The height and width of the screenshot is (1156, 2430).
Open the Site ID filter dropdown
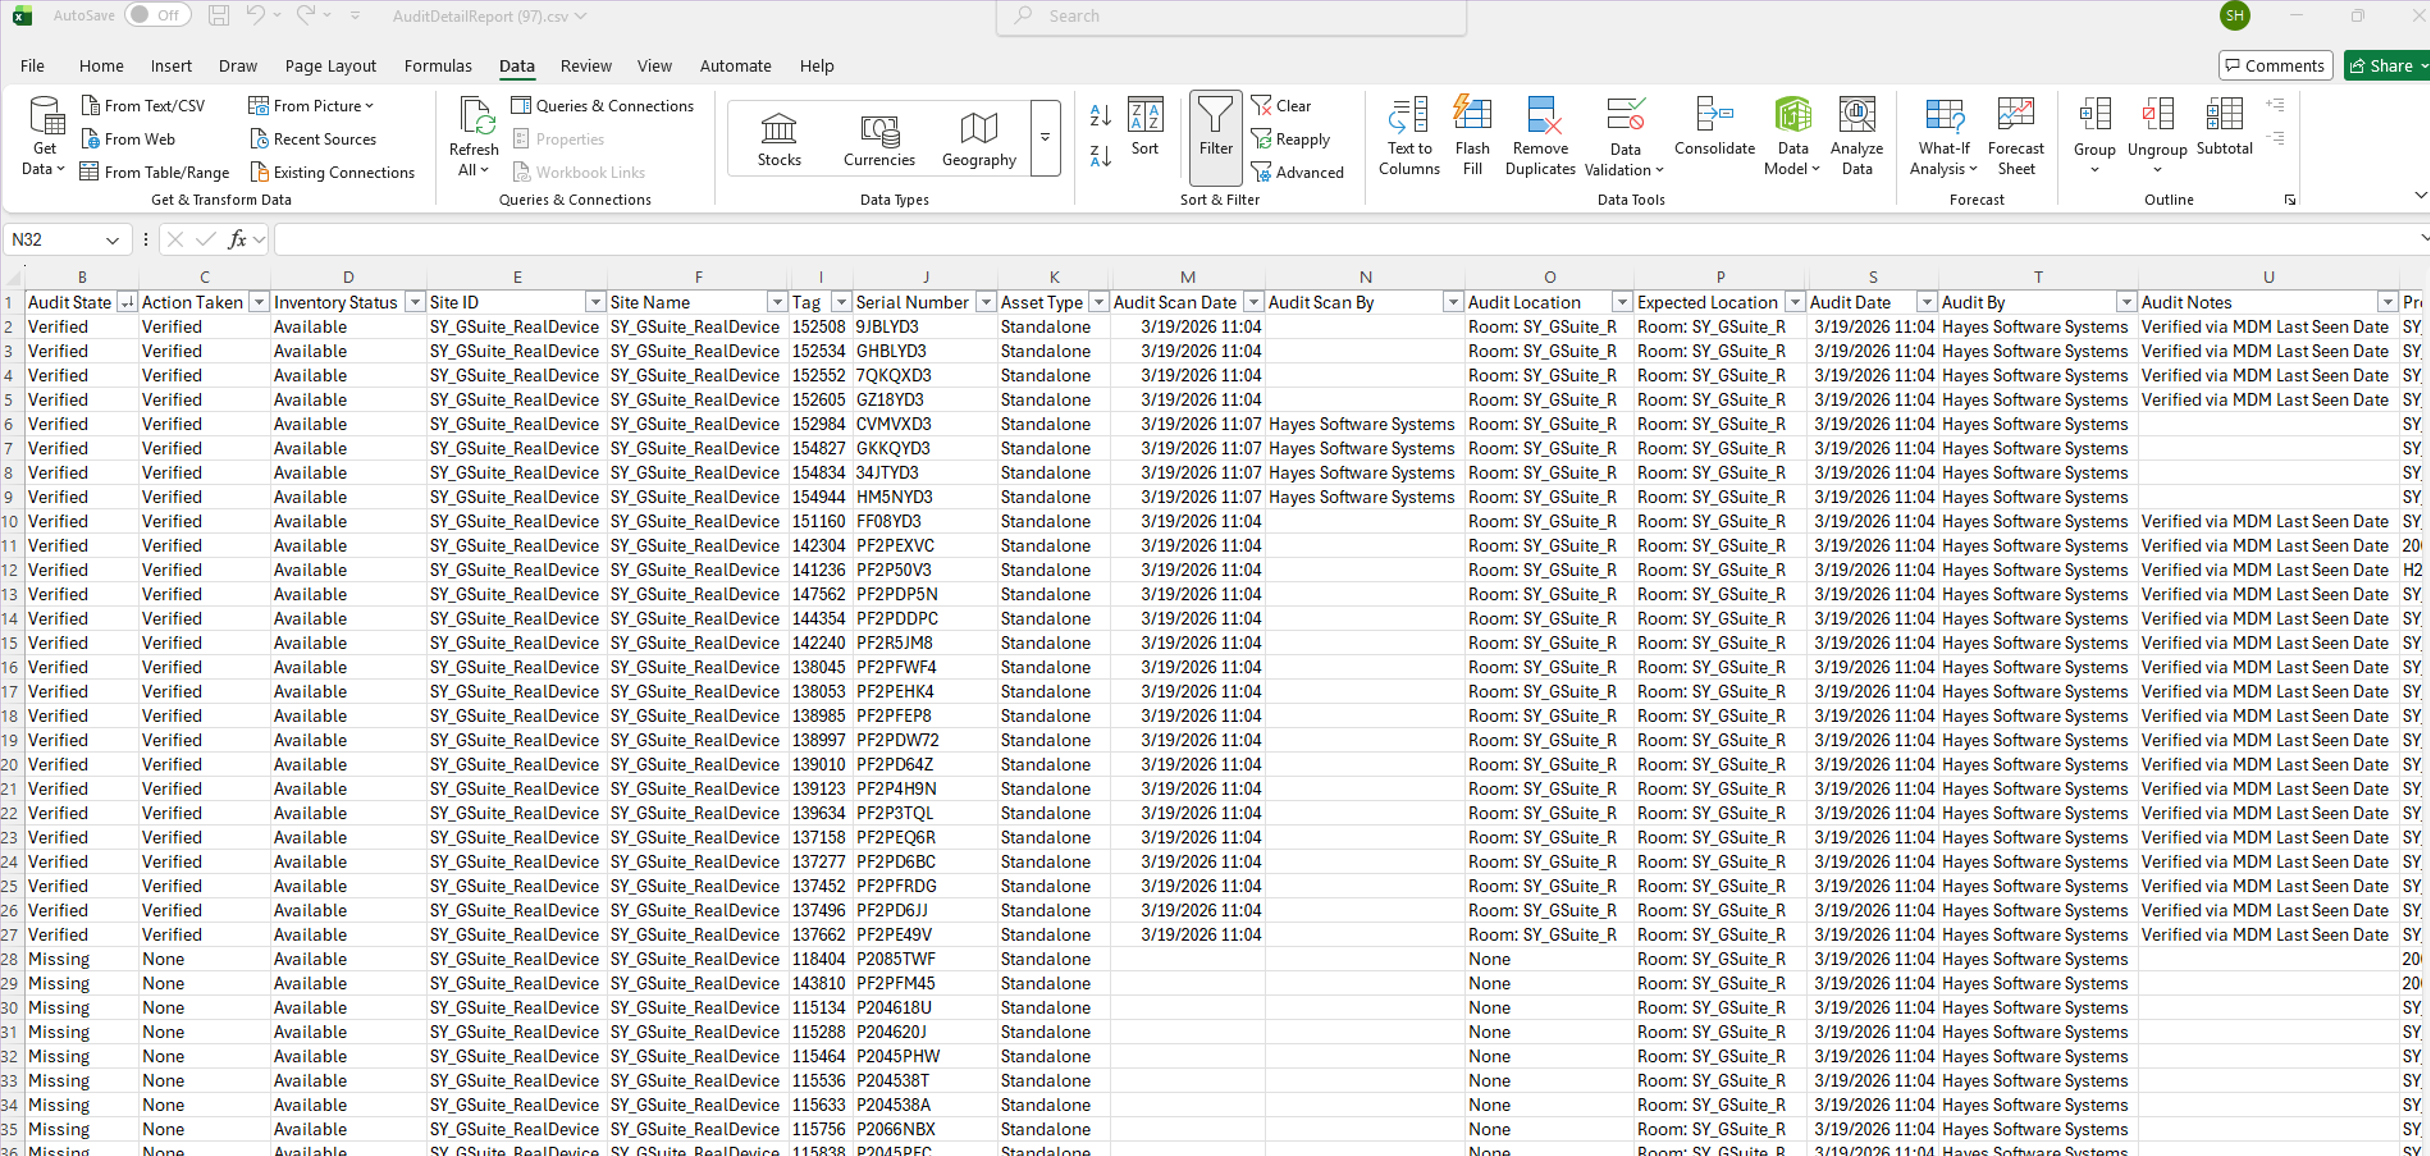pyautogui.click(x=595, y=302)
